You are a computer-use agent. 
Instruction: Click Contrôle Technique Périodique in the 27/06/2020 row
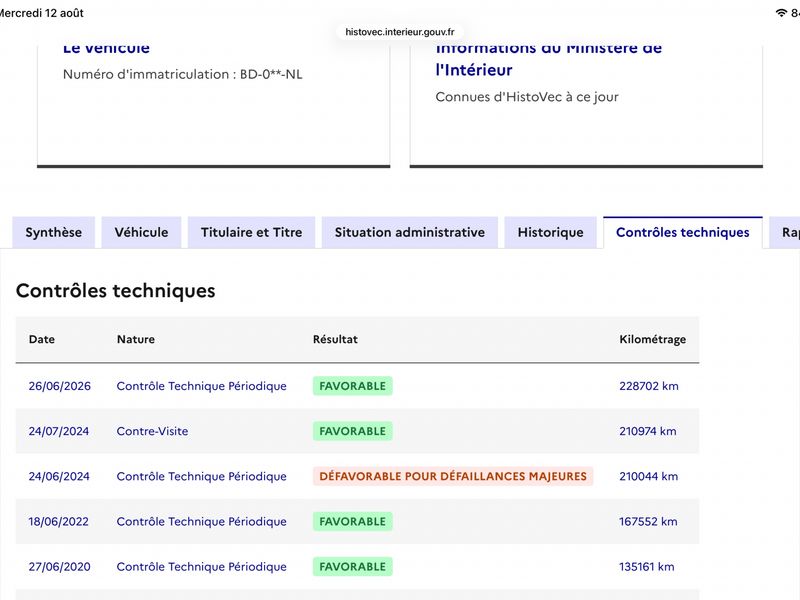[202, 567]
